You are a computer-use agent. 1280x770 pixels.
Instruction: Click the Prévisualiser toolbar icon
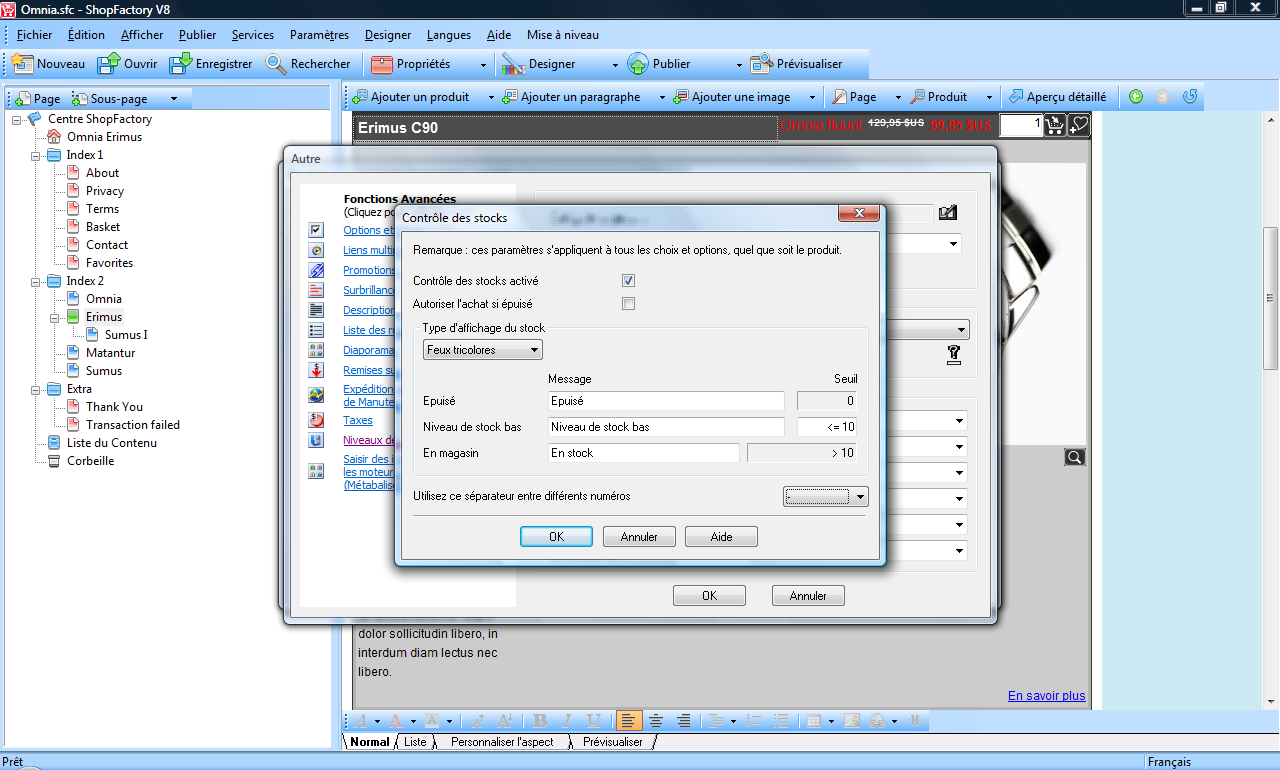coord(762,64)
